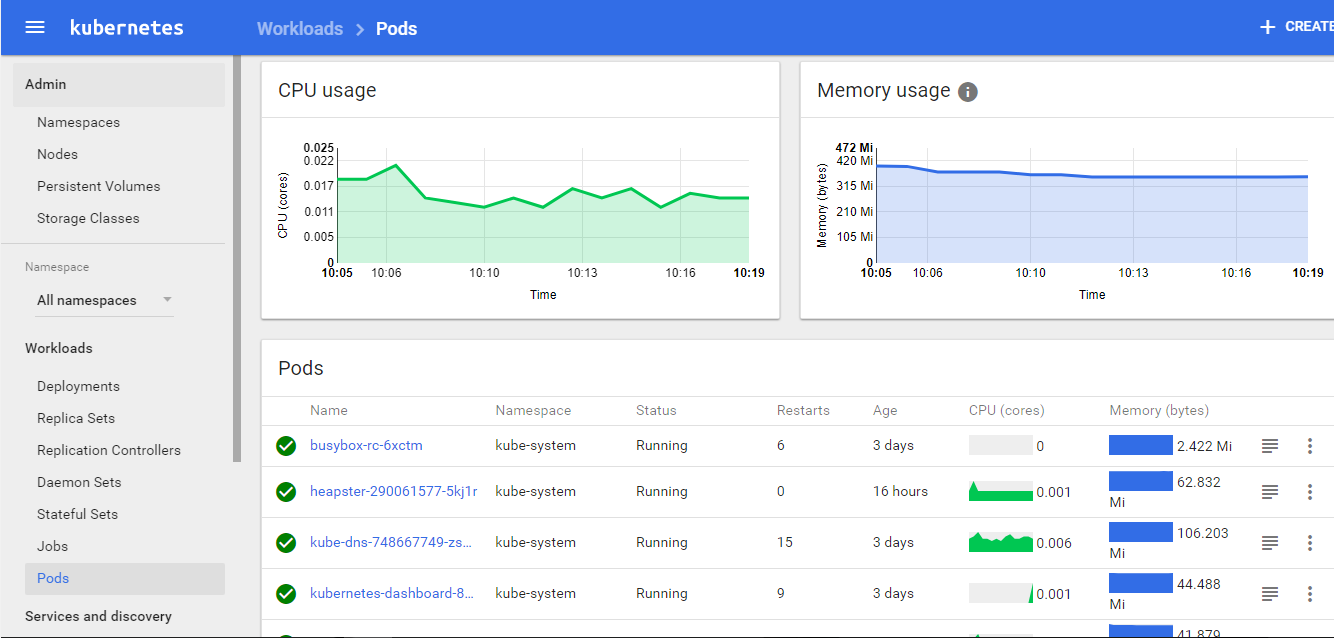Click the status check icon for kube-dns pod
The width and height of the screenshot is (1334, 638).
tap(286, 543)
